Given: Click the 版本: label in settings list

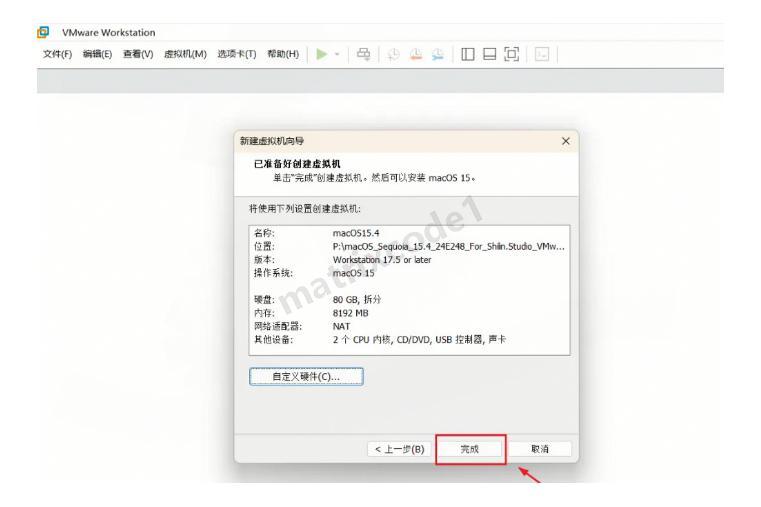Looking at the screenshot, I should [265, 260].
